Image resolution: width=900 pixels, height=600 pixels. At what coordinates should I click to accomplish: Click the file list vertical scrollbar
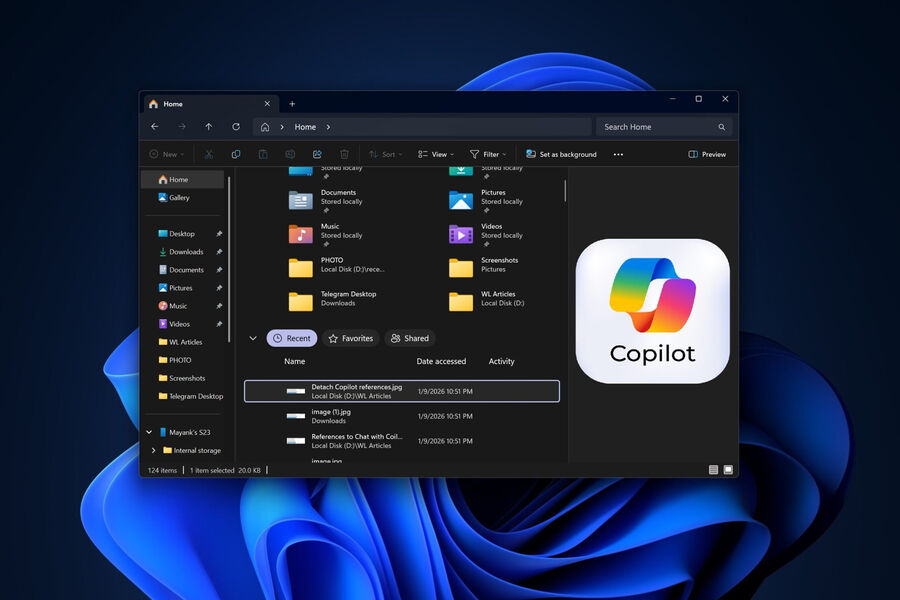565,190
